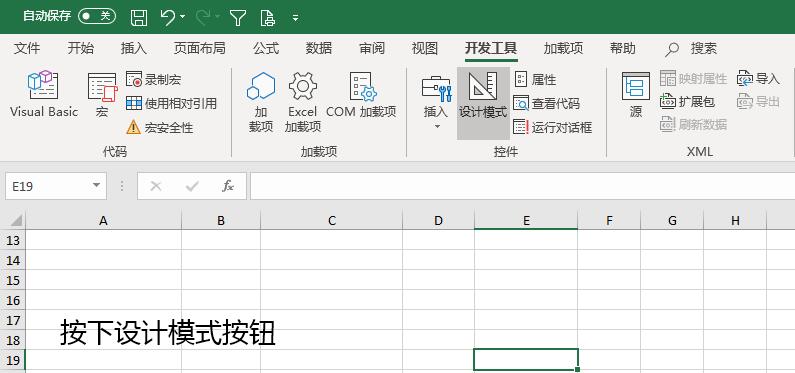Click the Enter checkmark formula bar icon
This screenshot has width=795, height=373.
(x=192, y=186)
